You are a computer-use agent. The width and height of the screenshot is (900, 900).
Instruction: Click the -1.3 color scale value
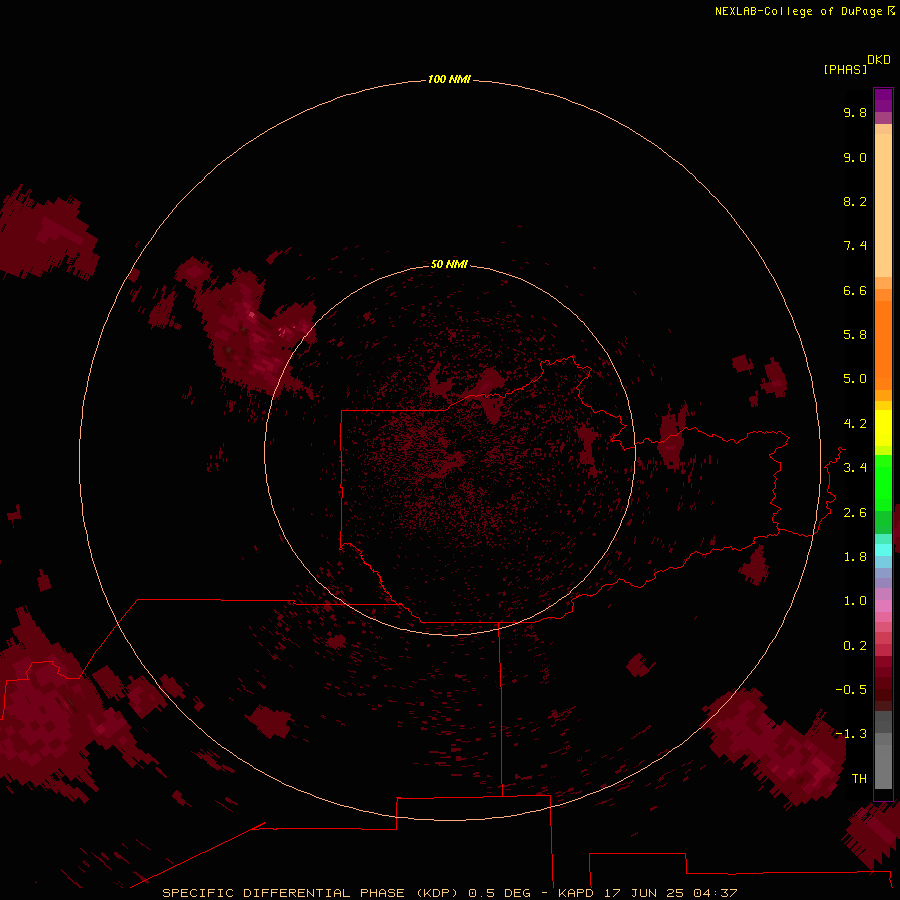851,734
